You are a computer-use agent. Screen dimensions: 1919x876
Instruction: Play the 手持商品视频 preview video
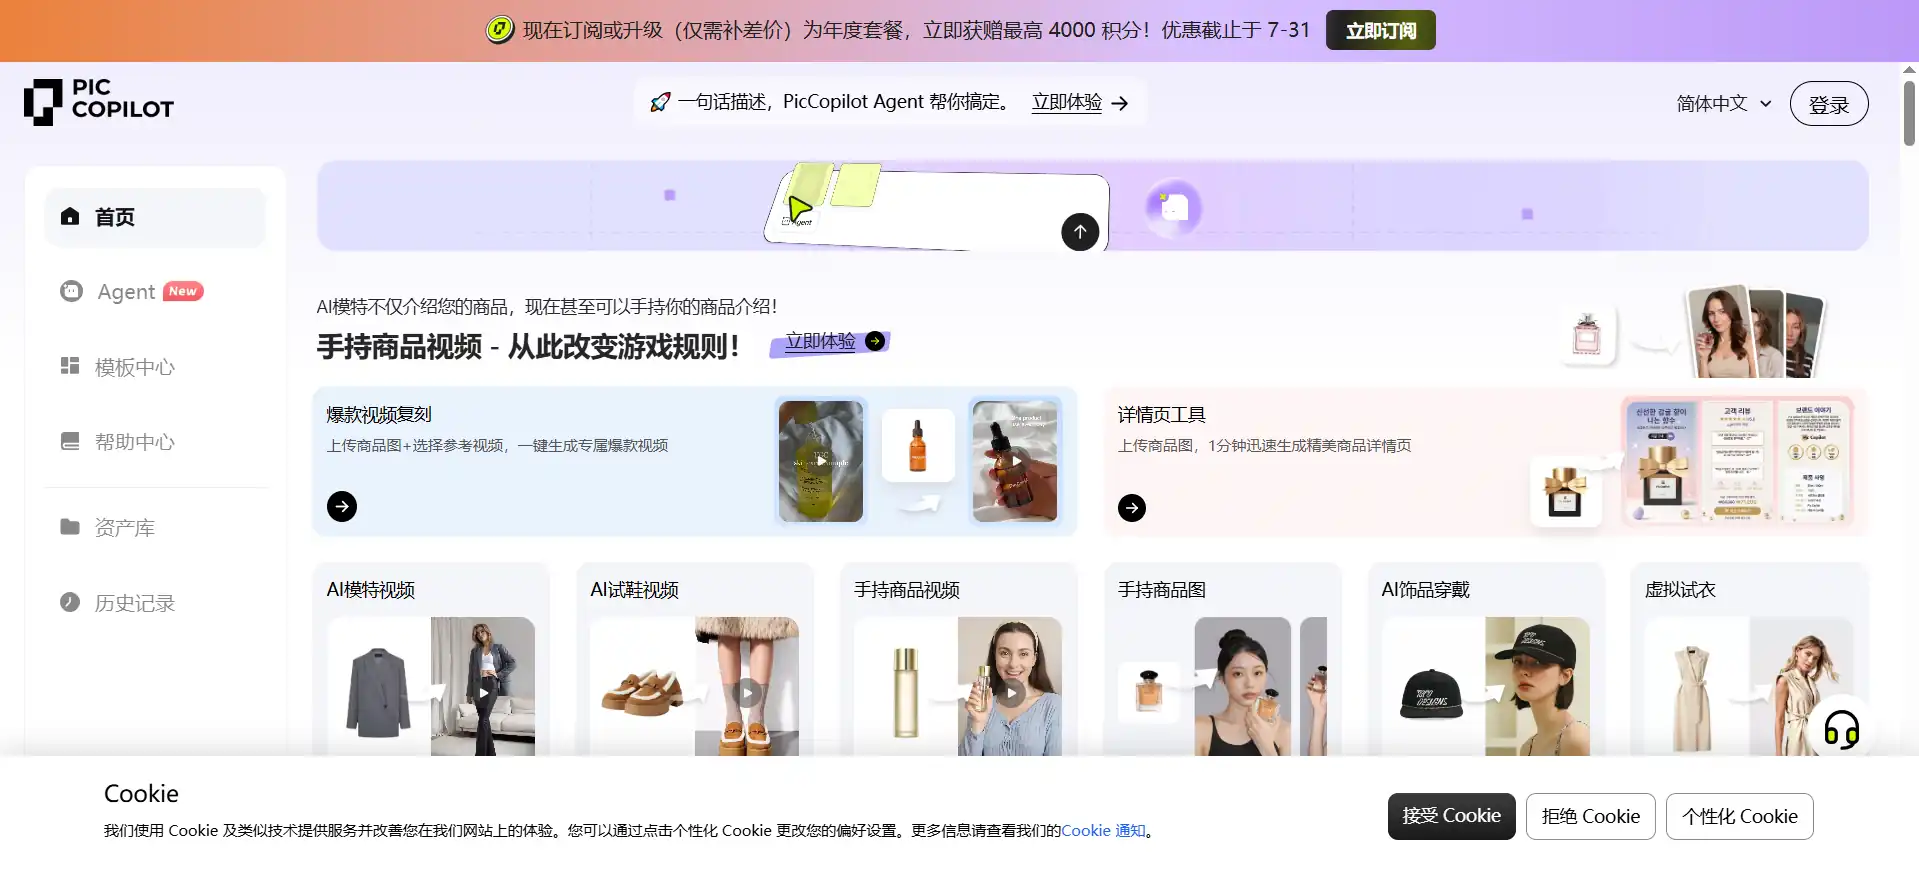tap(1011, 692)
